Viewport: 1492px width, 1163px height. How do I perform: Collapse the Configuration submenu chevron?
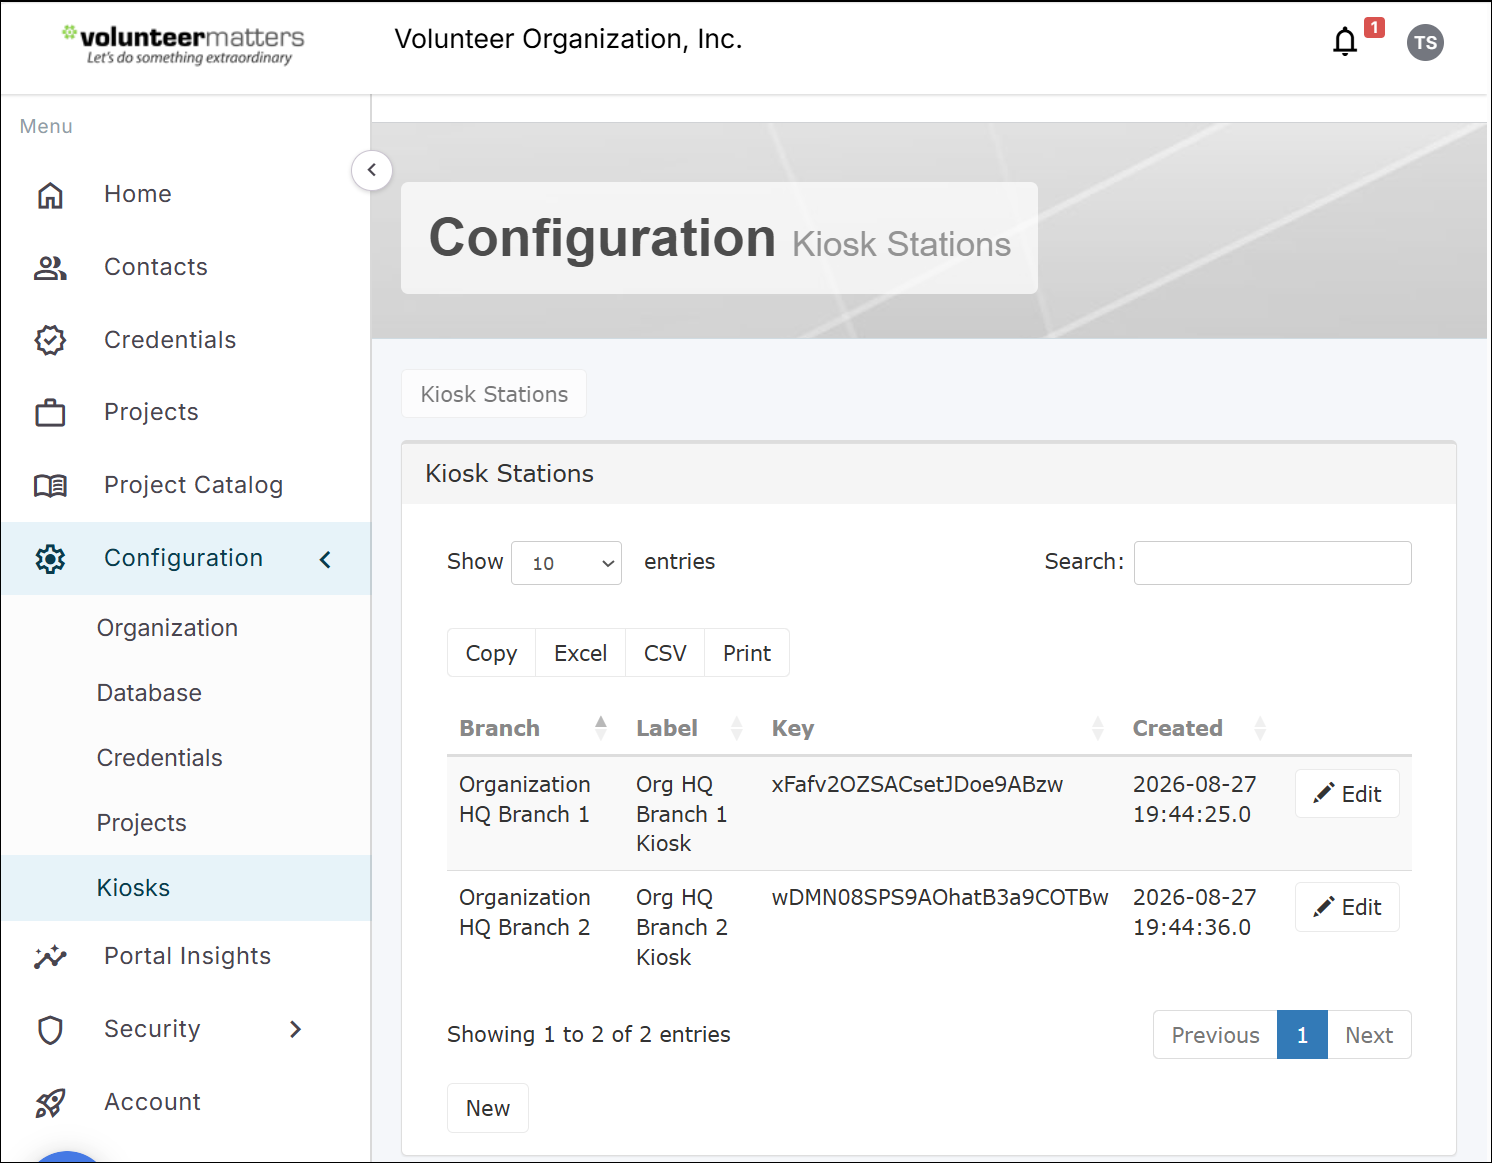point(325,559)
